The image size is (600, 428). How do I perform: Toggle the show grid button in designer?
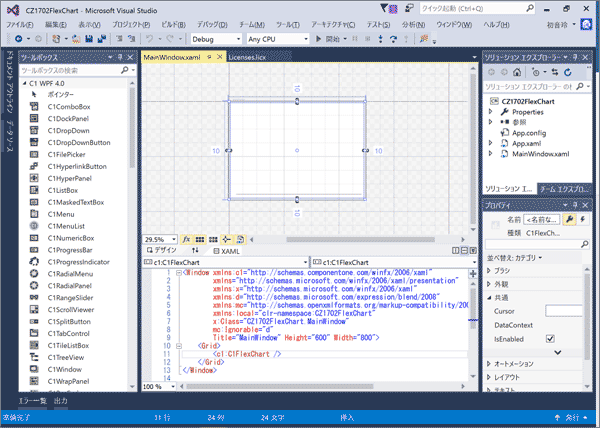tap(200, 239)
